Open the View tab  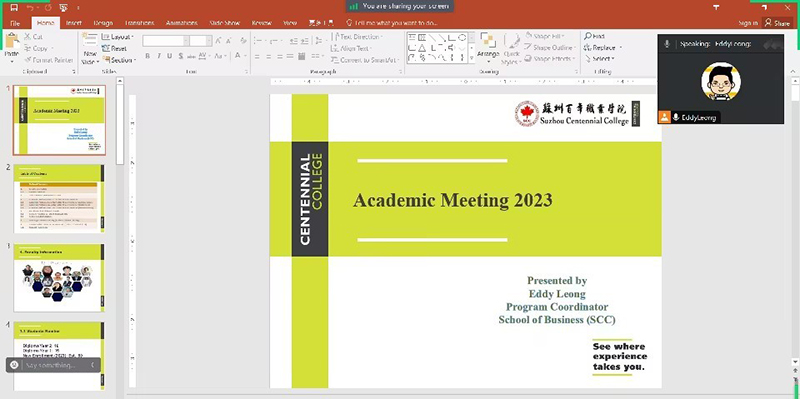(290, 23)
